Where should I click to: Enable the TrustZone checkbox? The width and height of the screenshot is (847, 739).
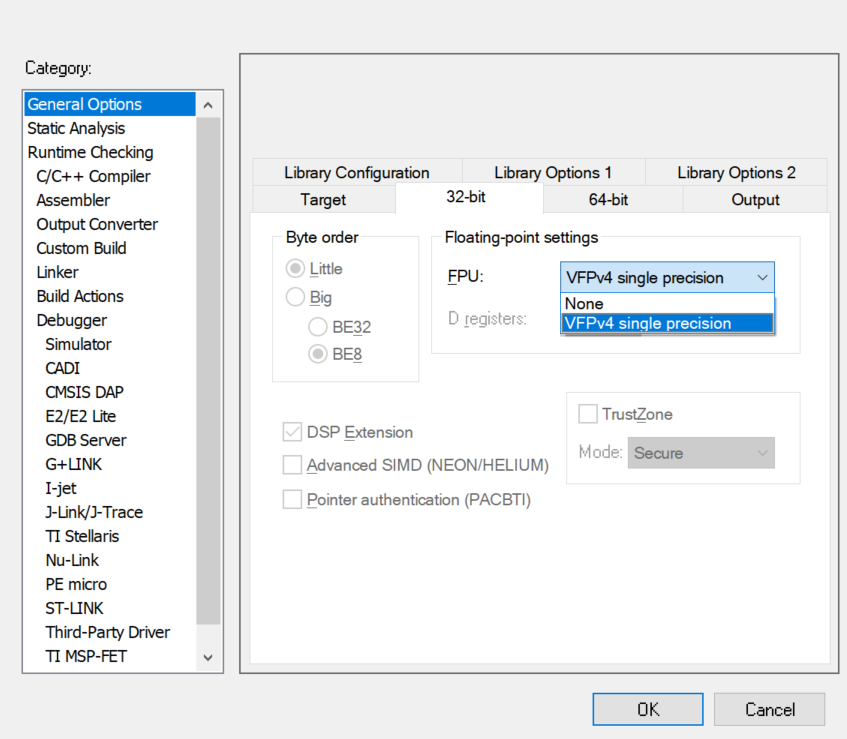click(x=588, y=414)
